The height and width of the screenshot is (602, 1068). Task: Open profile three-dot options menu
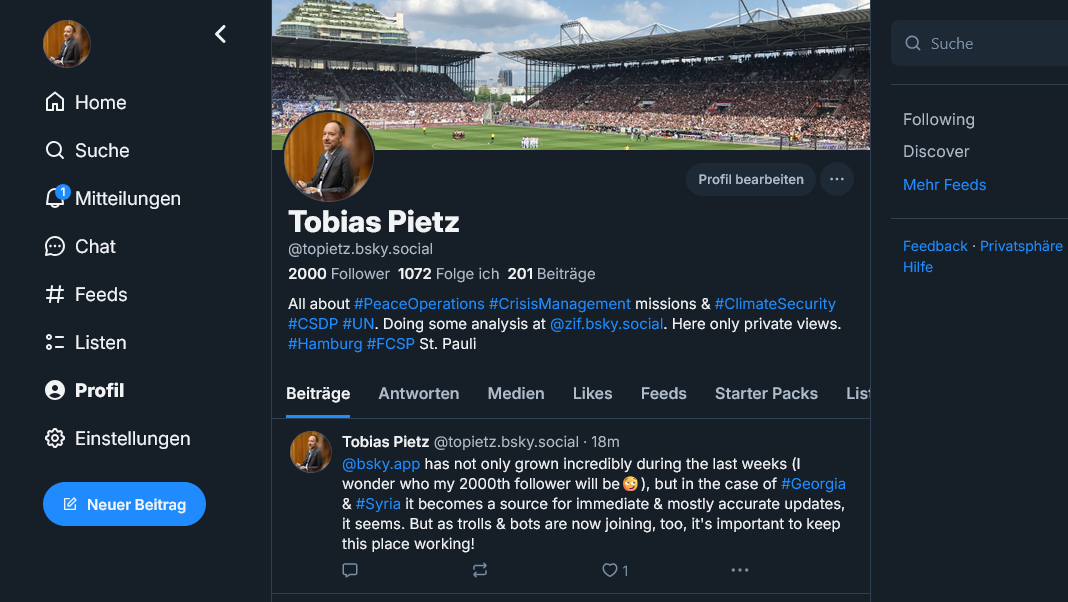click(x=837, y=180)
